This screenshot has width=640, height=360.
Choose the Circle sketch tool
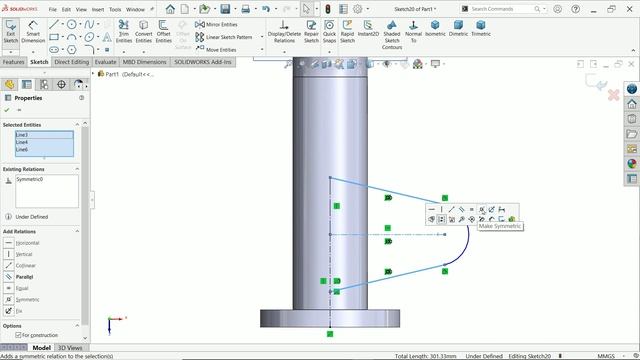[71, 24]
